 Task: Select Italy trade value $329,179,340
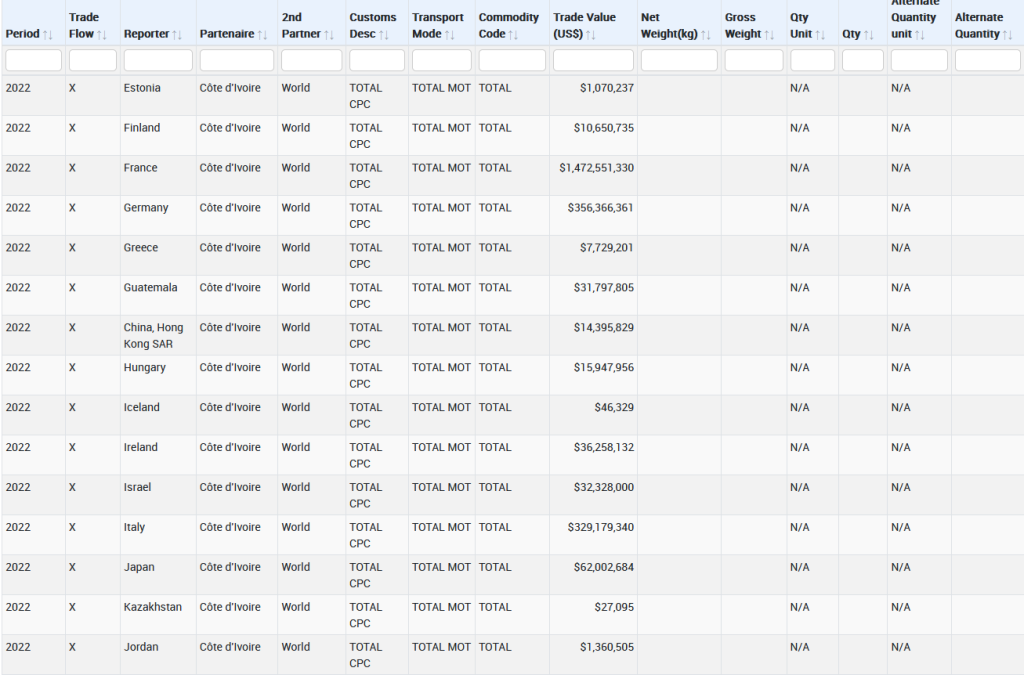[600, 527]
